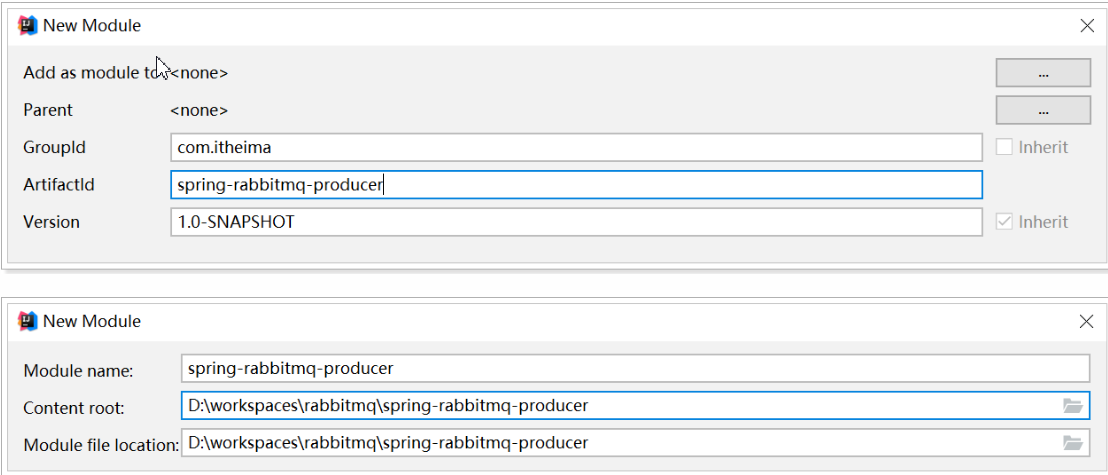Click the IntelliJ icon in the GroupId dialog title bar

pos(28,26)
